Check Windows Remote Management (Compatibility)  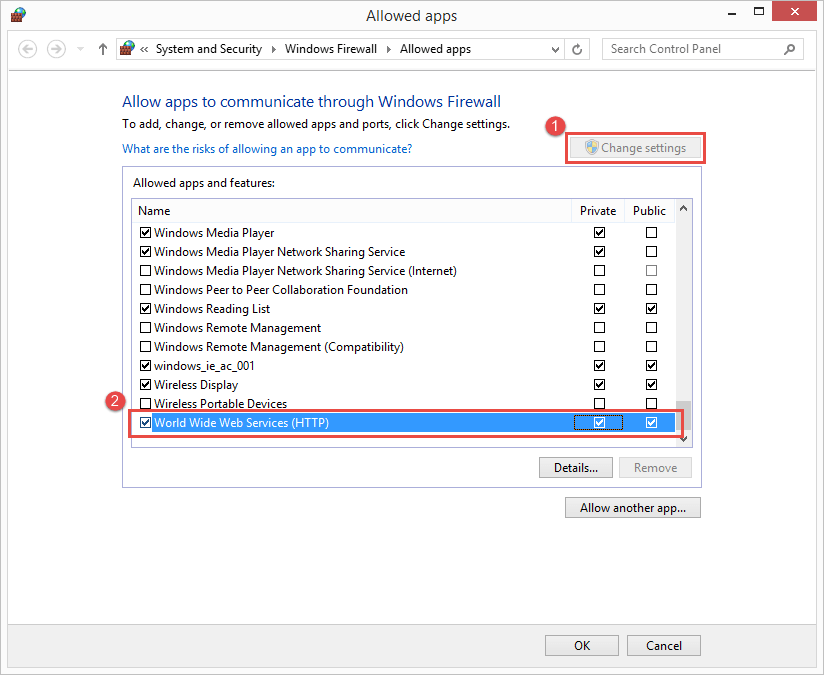[146, 346]
